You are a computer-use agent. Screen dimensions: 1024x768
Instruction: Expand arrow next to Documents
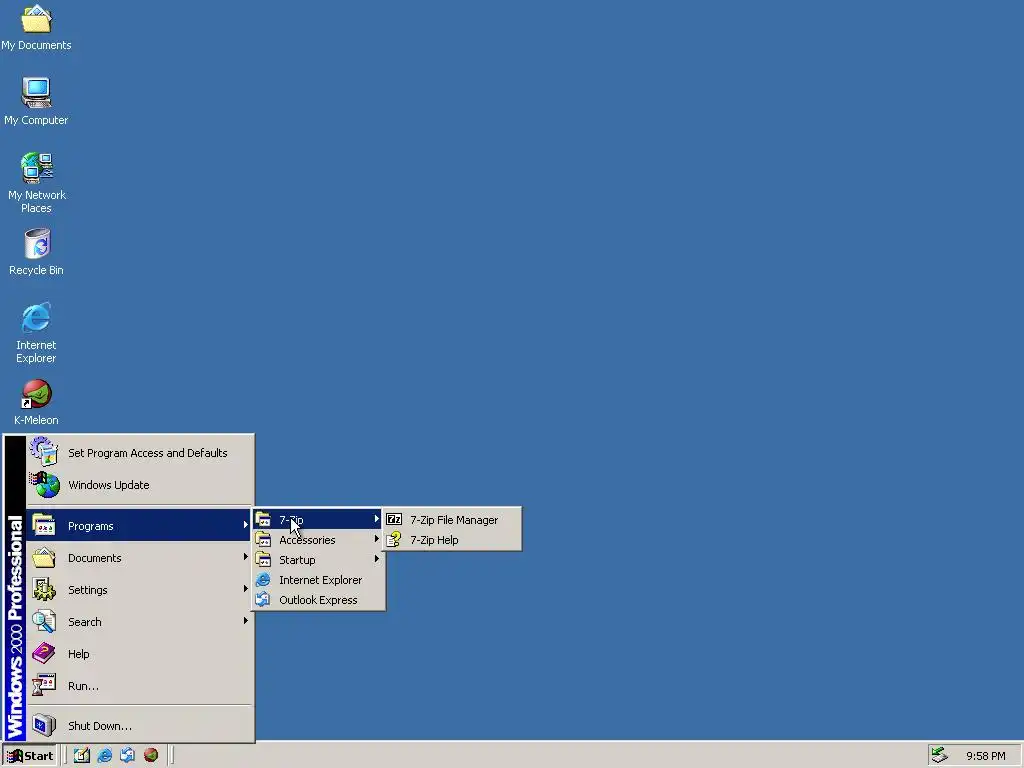tap(246, 557)
